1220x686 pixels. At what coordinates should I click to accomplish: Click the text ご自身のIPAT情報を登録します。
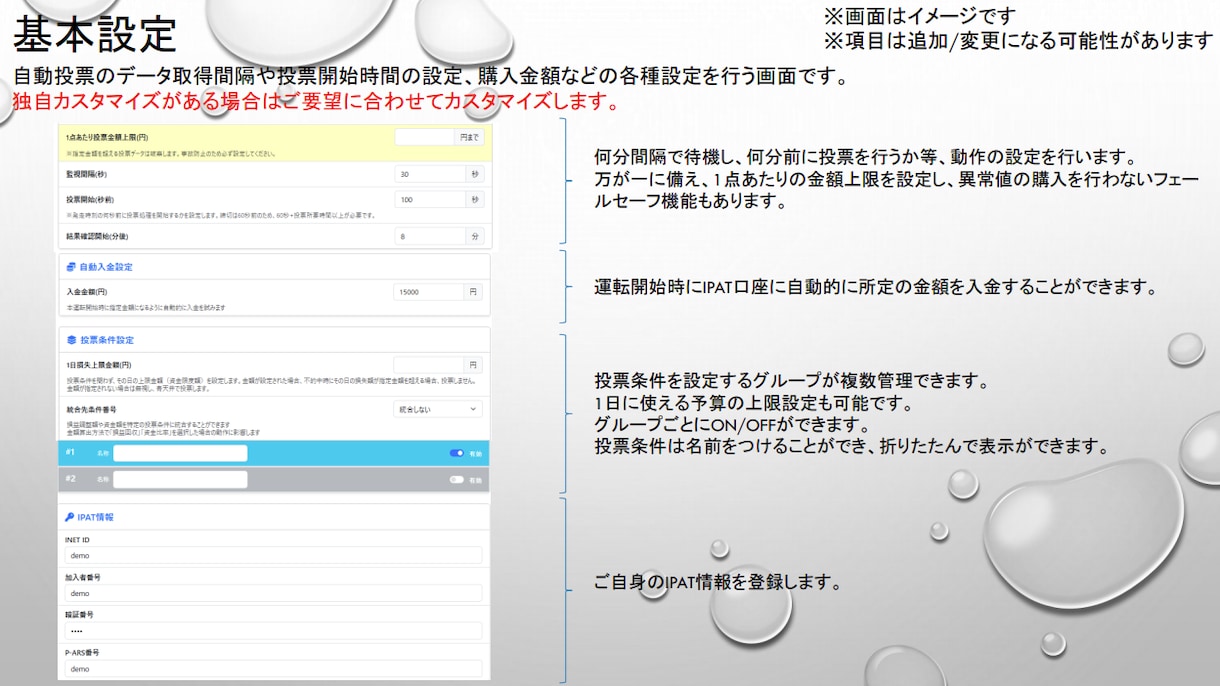pyautogui.click(x=717, y=582)
